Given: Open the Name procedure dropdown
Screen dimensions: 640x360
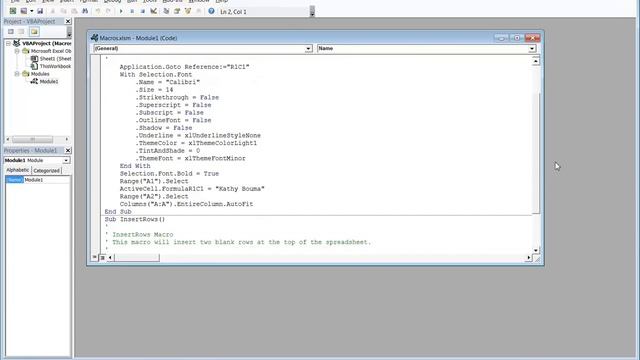Looking at the screenshot, I should (x=532, y=49).
